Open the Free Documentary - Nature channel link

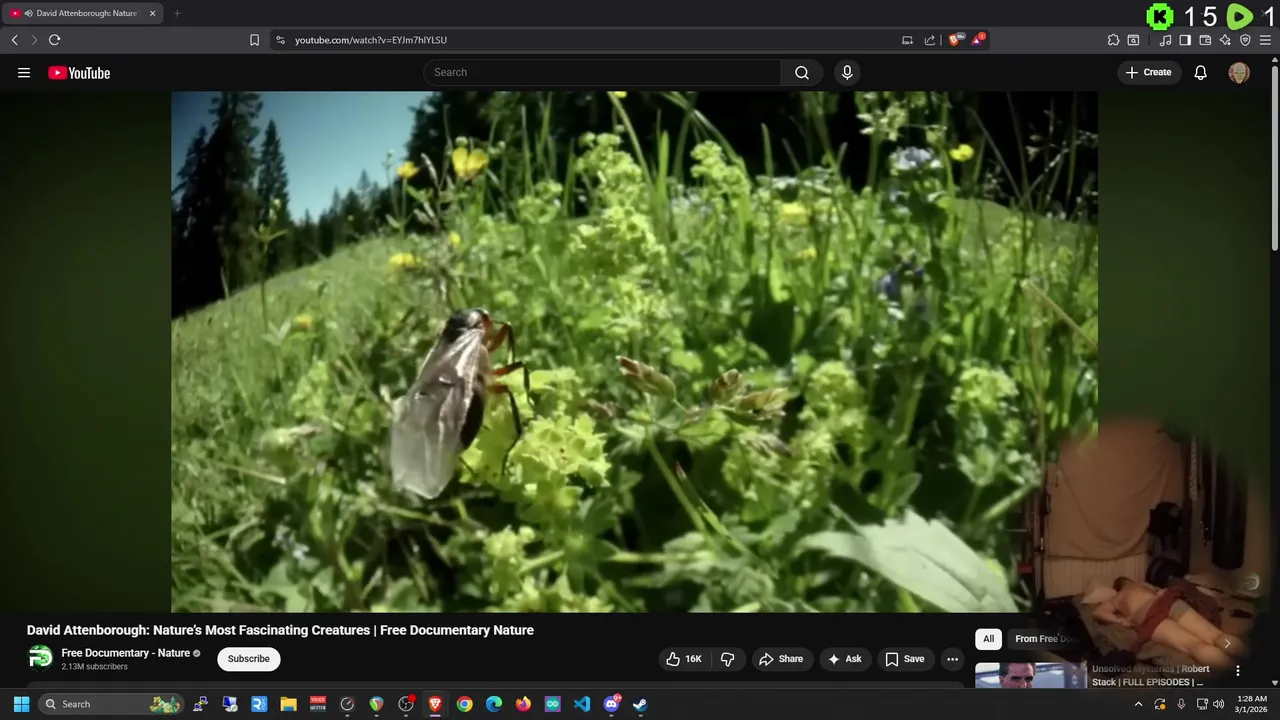point(126,653)
